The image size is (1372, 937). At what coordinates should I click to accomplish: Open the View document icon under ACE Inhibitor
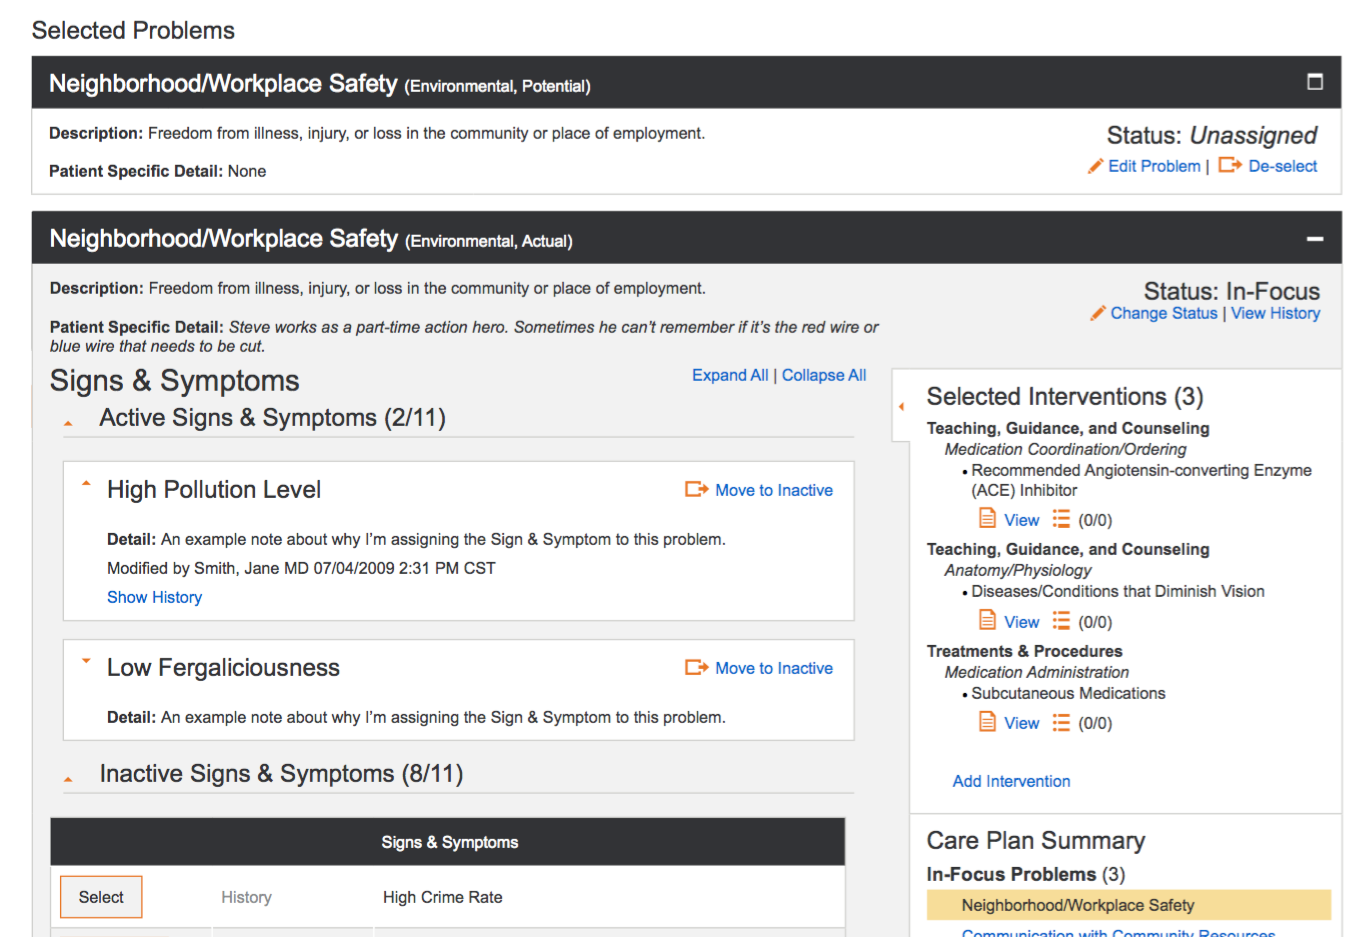(986, 518)
